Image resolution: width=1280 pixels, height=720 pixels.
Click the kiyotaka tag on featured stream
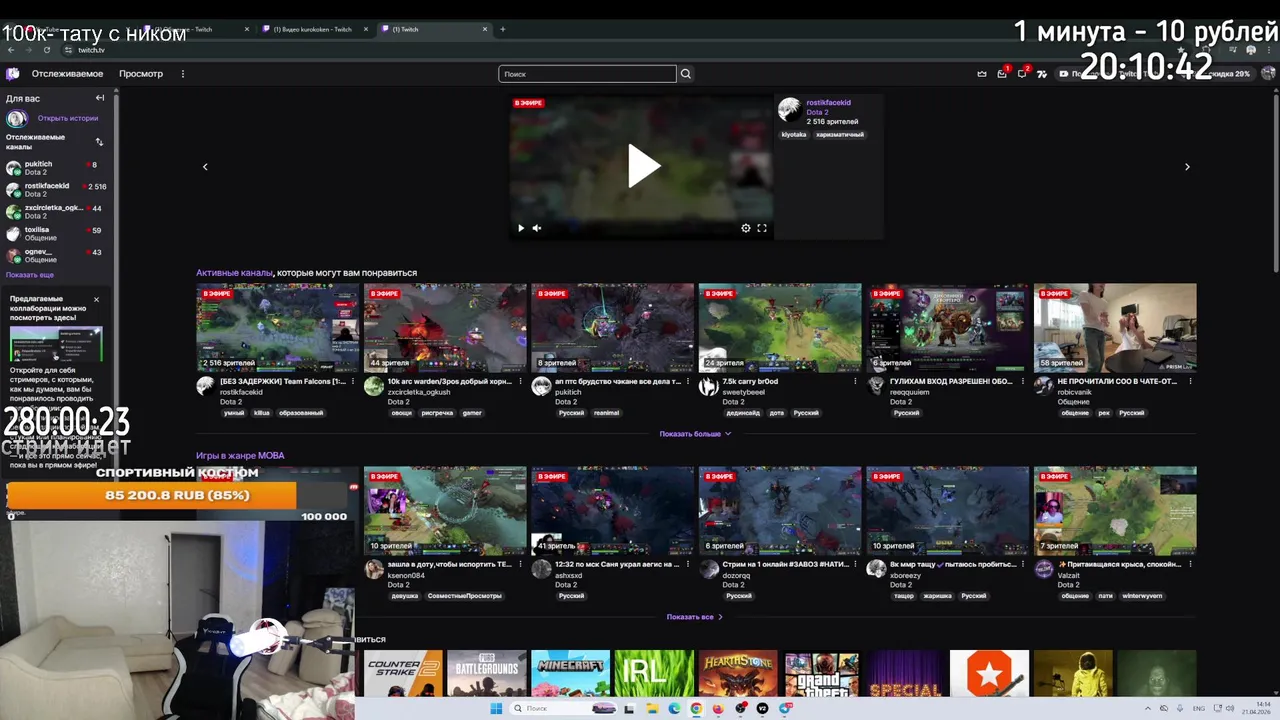[x=794, y=134]
